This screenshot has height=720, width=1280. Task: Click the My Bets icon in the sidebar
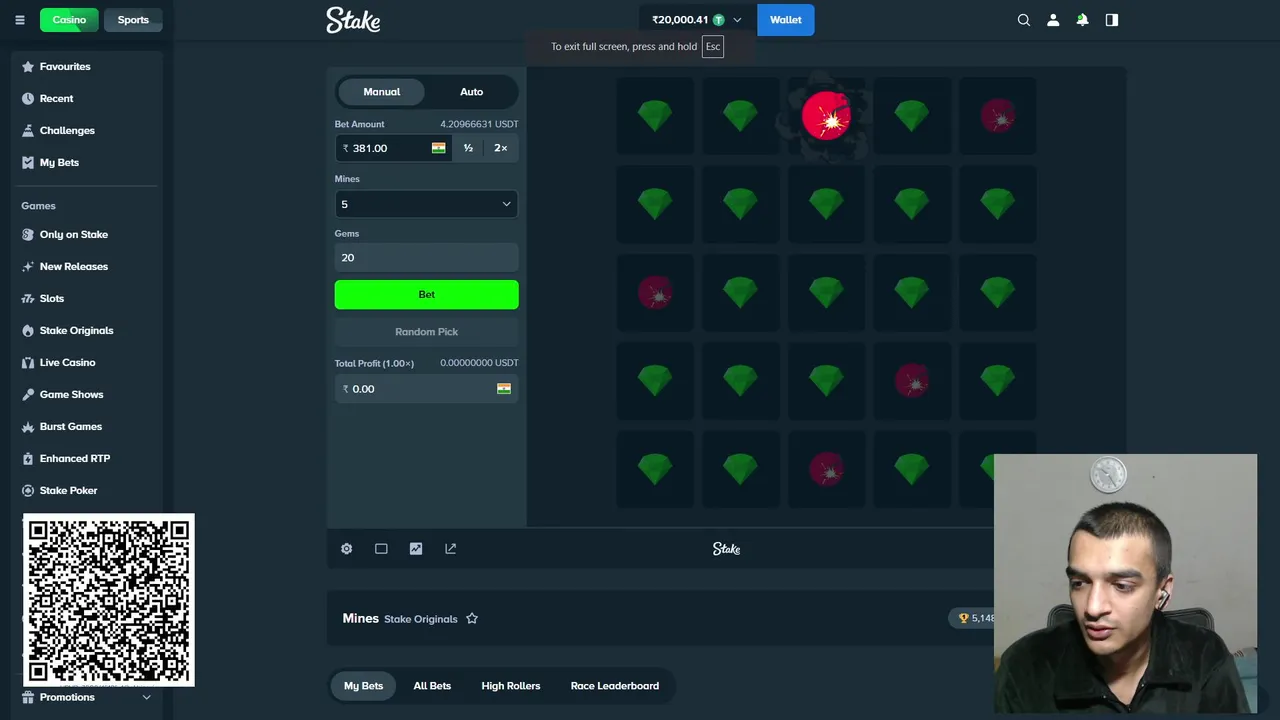(x=28, y=163)
